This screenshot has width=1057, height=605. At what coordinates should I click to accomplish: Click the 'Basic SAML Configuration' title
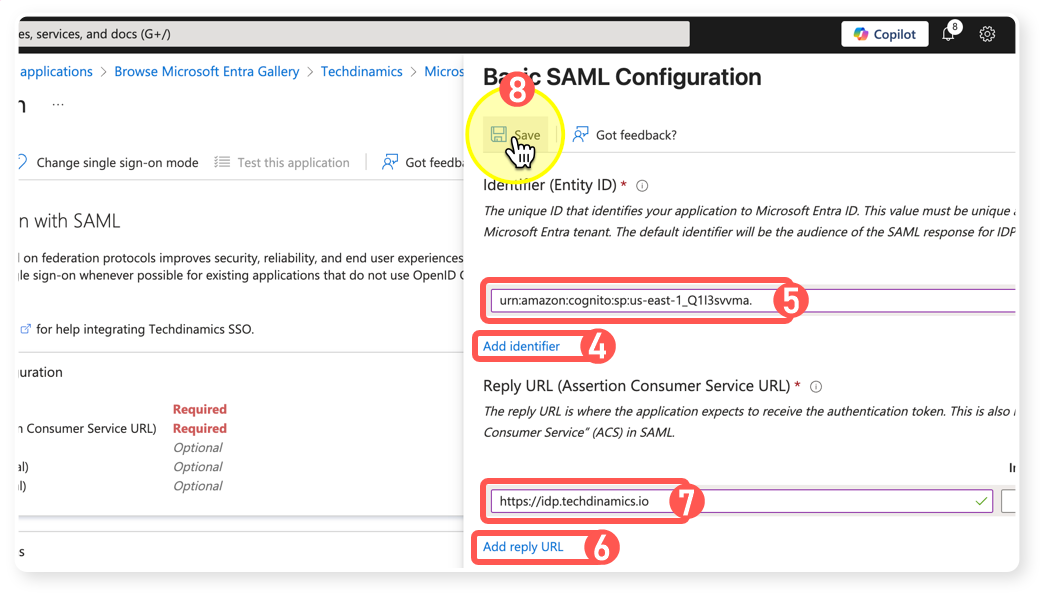[x=622, y=77]
